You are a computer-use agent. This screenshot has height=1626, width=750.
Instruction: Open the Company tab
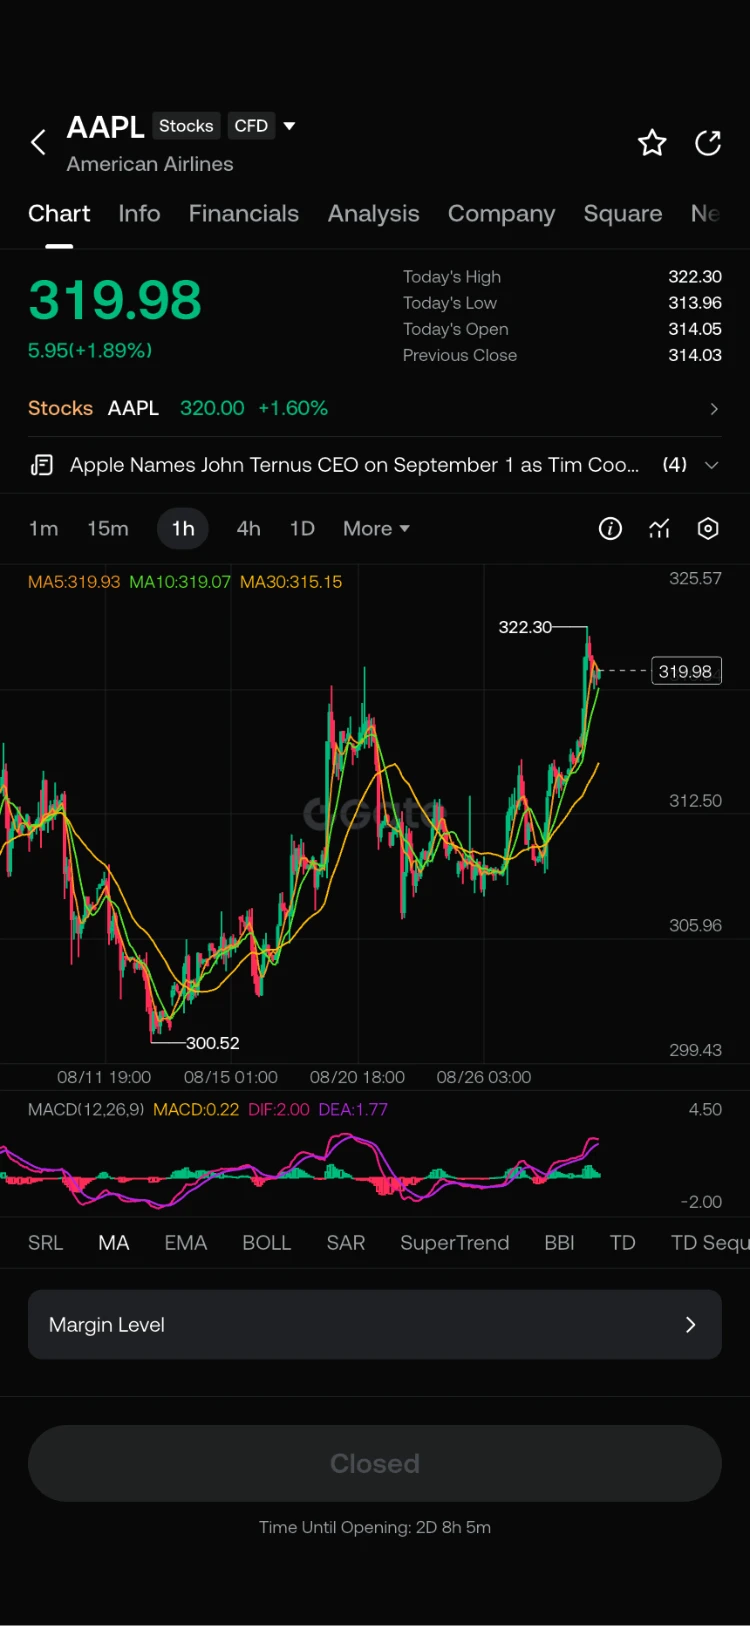click(x=501, y=214)
